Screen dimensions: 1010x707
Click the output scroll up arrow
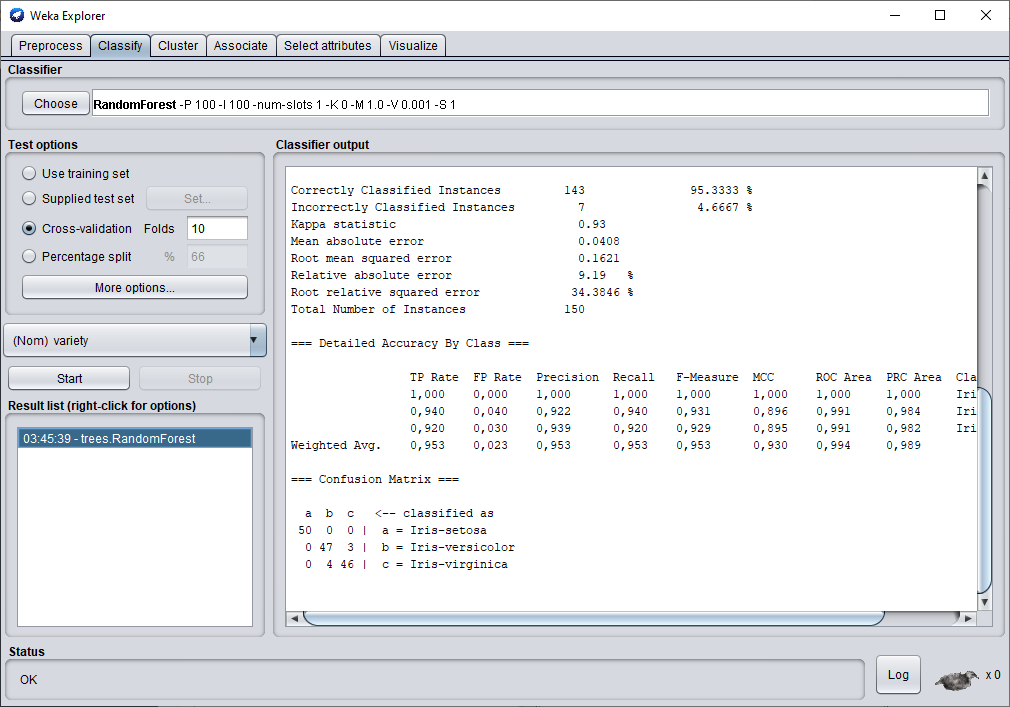coord(984,177)
